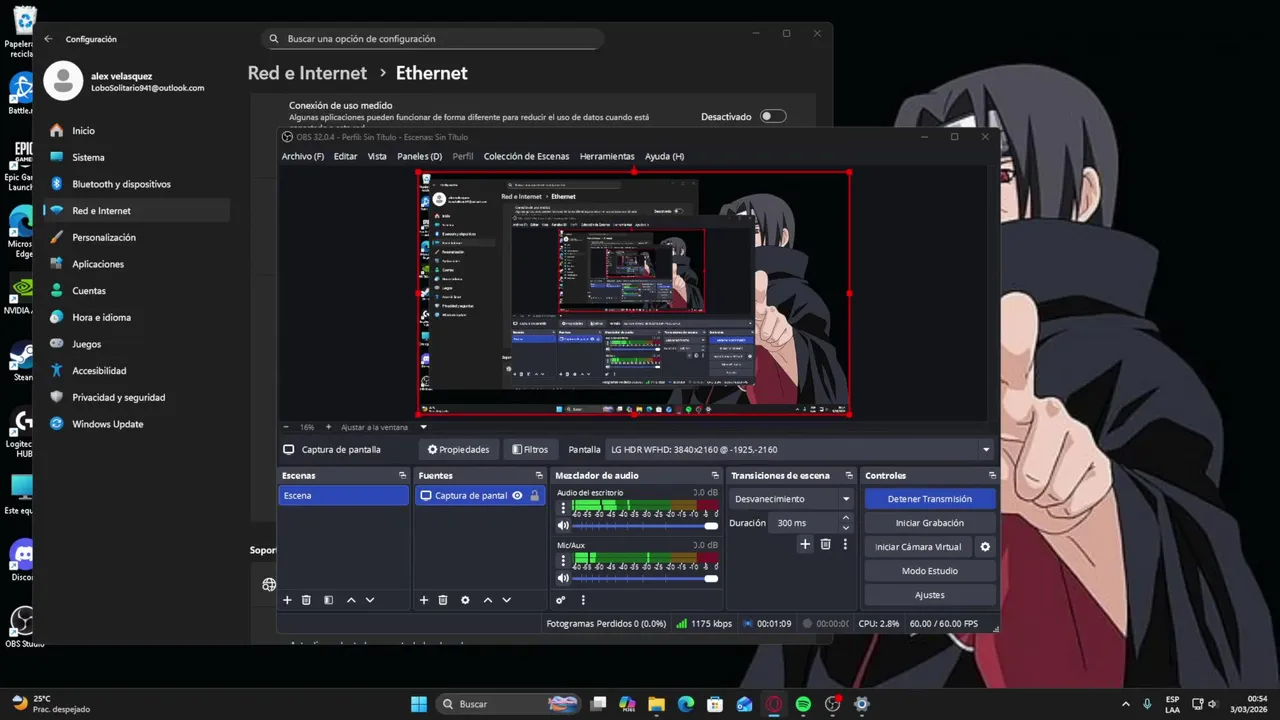The image size is (1280, 720).
Task: Open Audio del escritorio three-dot options
Action: (x=563, y=508)
